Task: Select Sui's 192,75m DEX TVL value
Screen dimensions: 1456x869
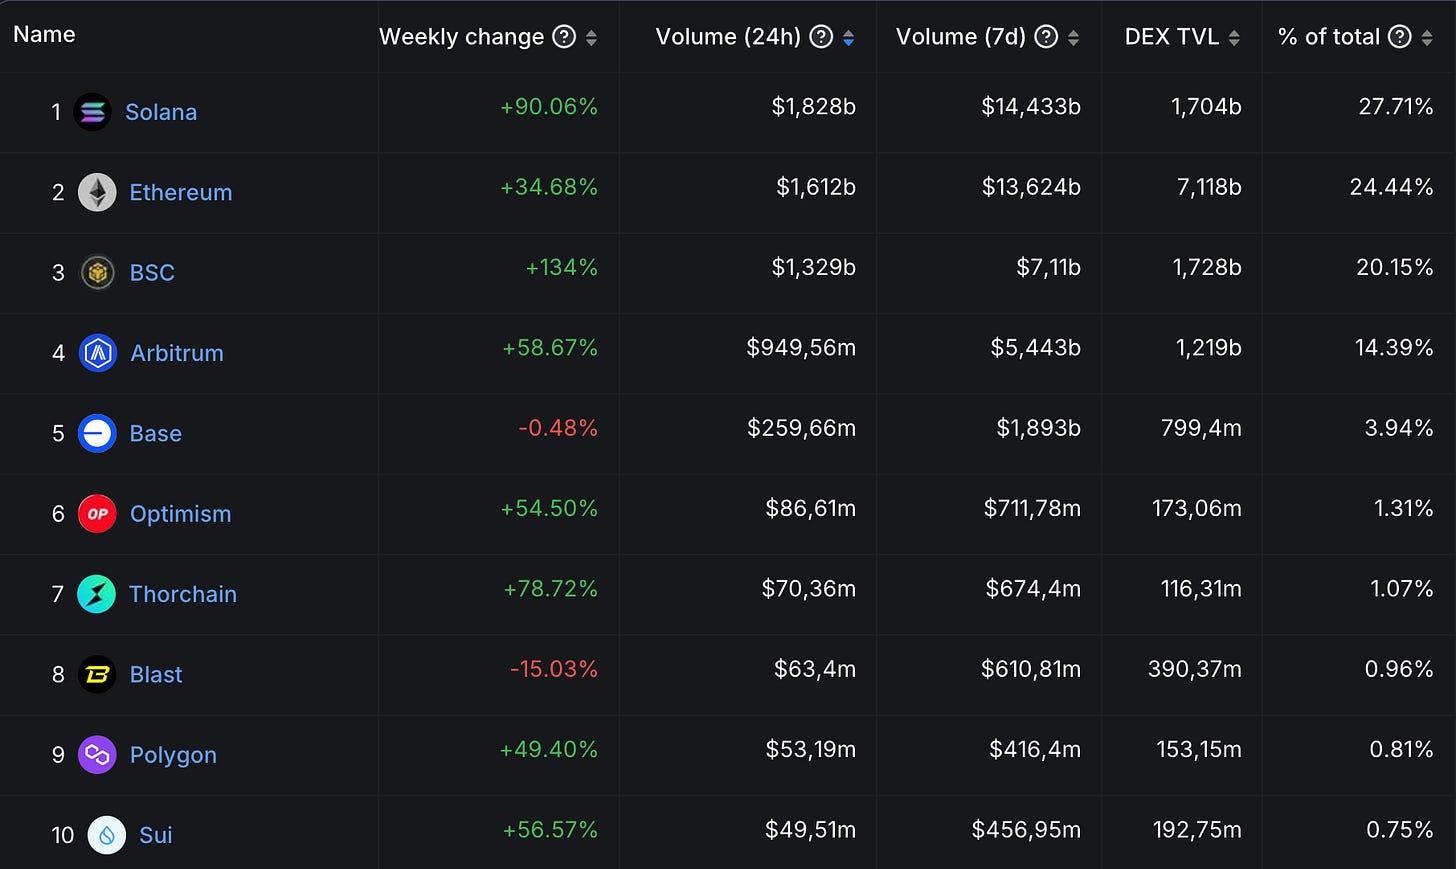Action: point(1197,830)
